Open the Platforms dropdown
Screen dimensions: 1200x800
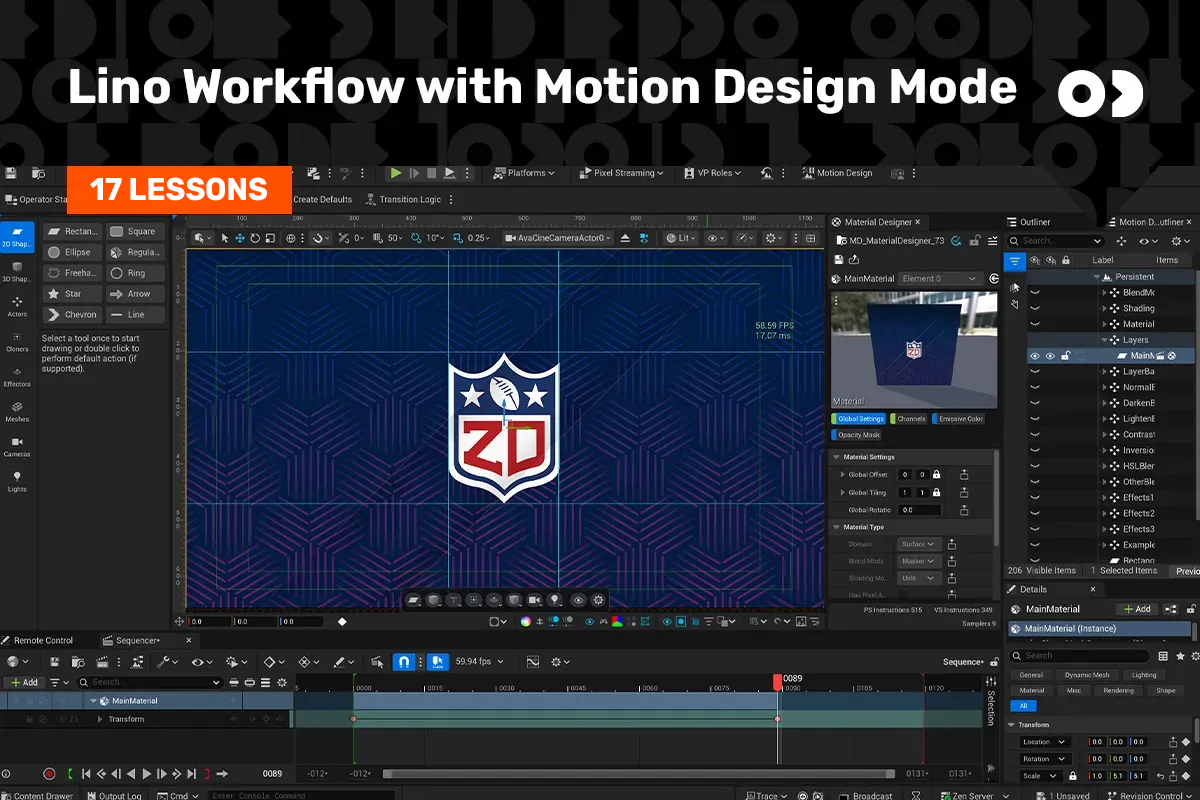click(525, 173)
